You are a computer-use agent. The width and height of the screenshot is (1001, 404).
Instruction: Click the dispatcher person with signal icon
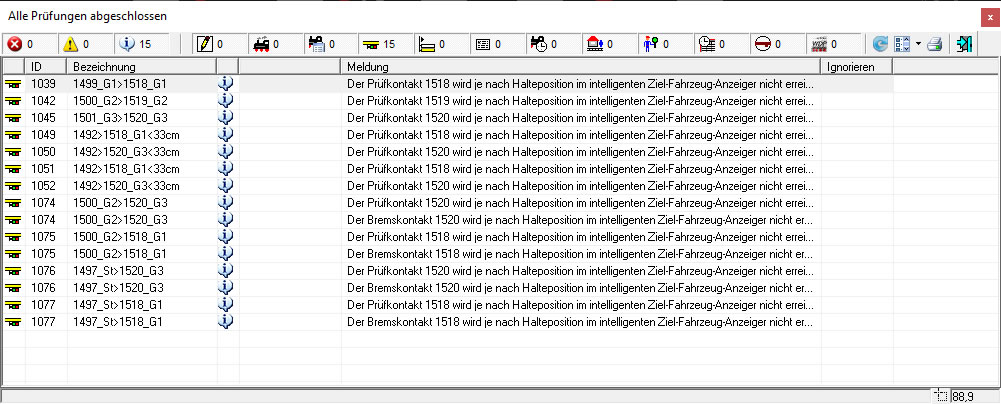pyautogui.click(x=651, y=44)
